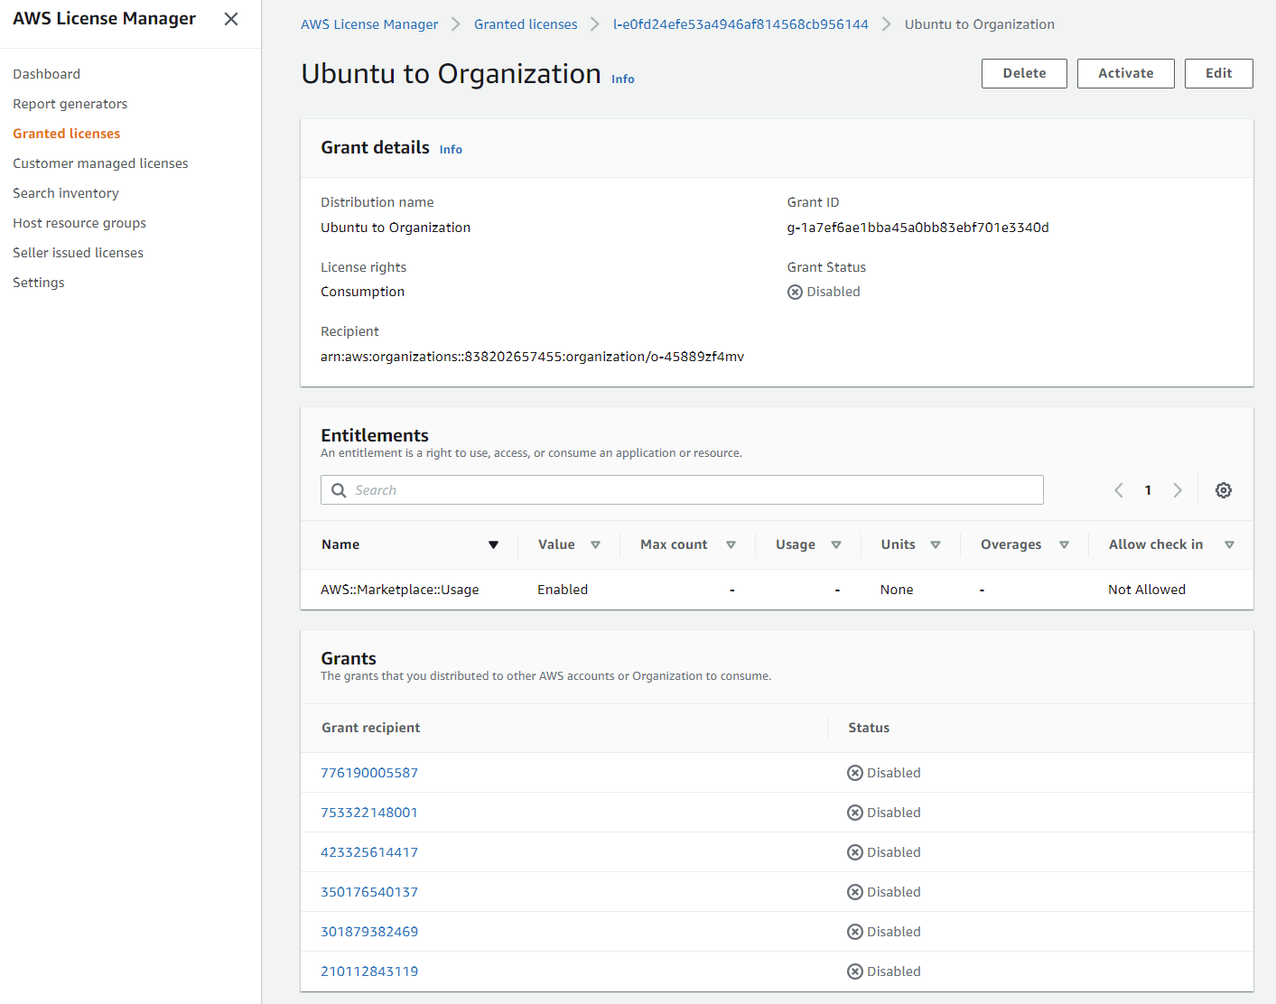Open Info link beside Grant details
Screen dimensions: 1276x1004
point(451,149)
